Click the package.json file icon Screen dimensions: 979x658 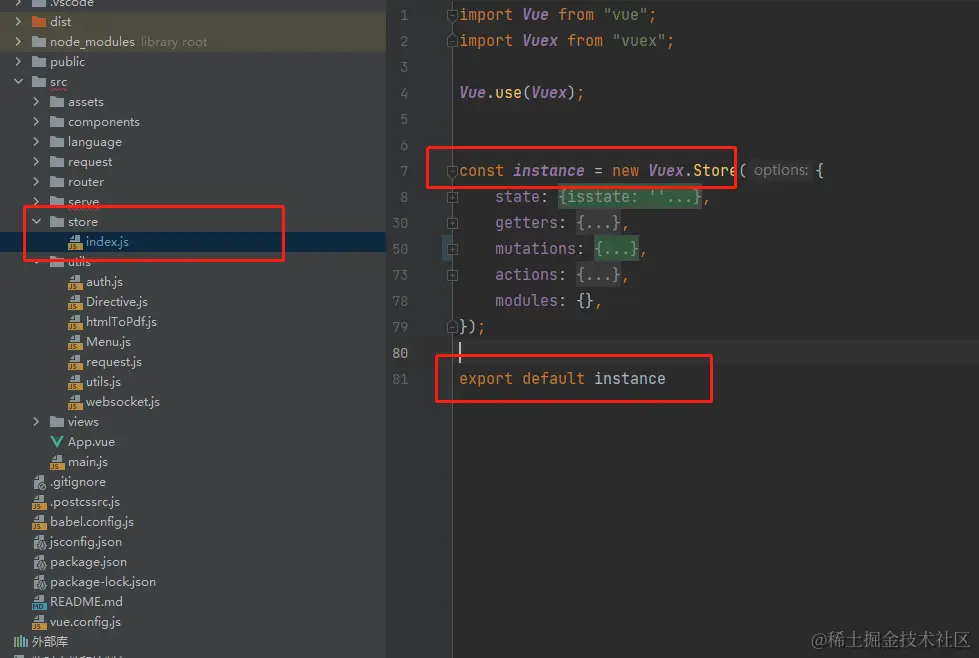39,562
